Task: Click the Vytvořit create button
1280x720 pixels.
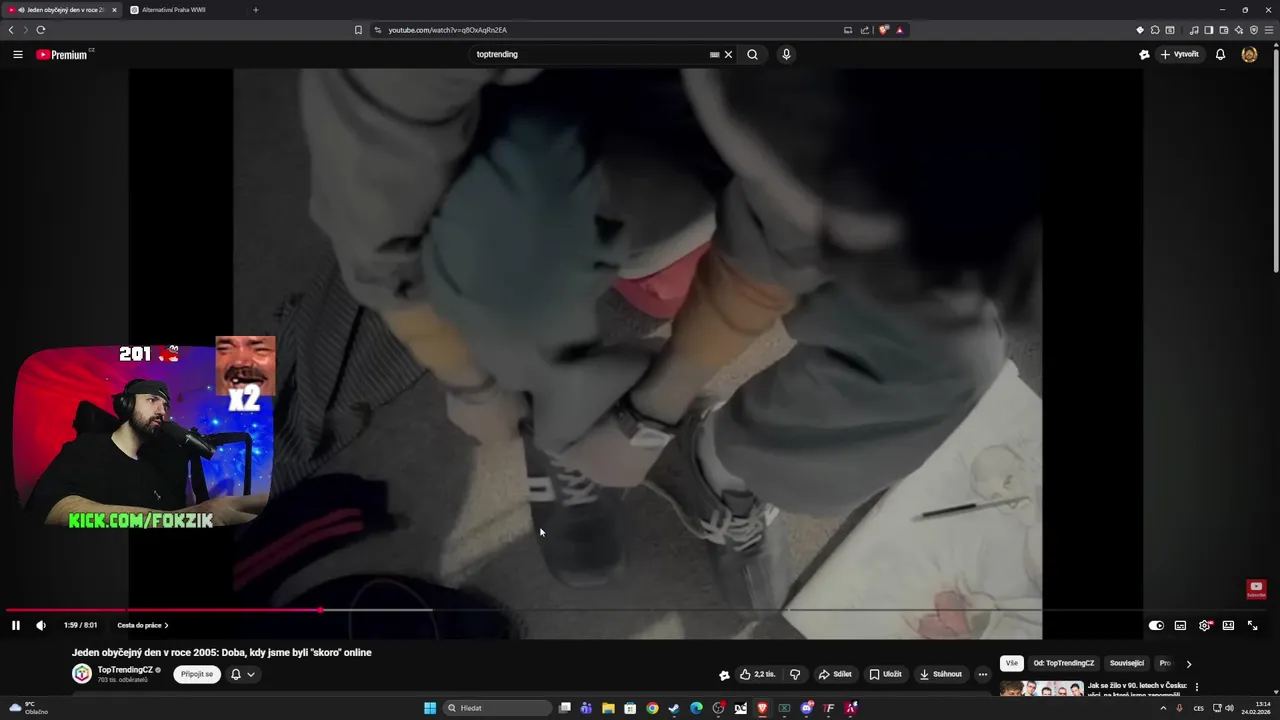Action: [x=1180, y=55]
